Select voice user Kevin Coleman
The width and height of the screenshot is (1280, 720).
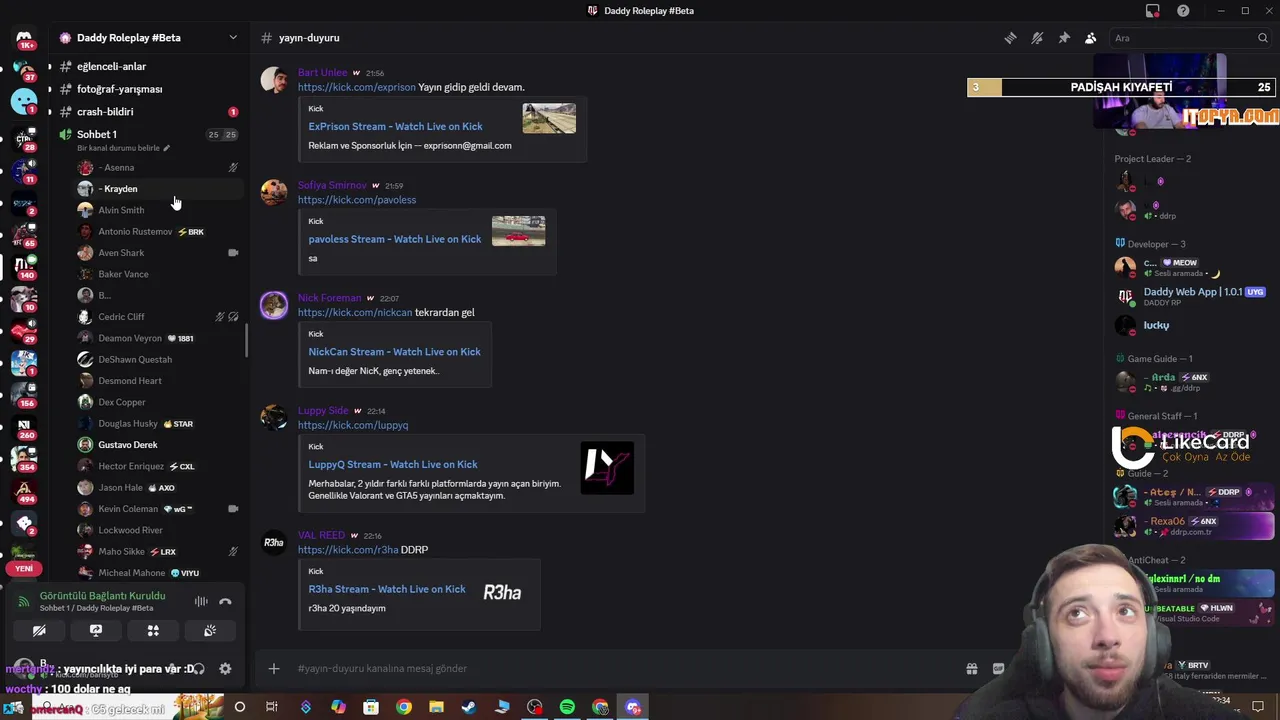pyautogui.click(x=128, y=509)
